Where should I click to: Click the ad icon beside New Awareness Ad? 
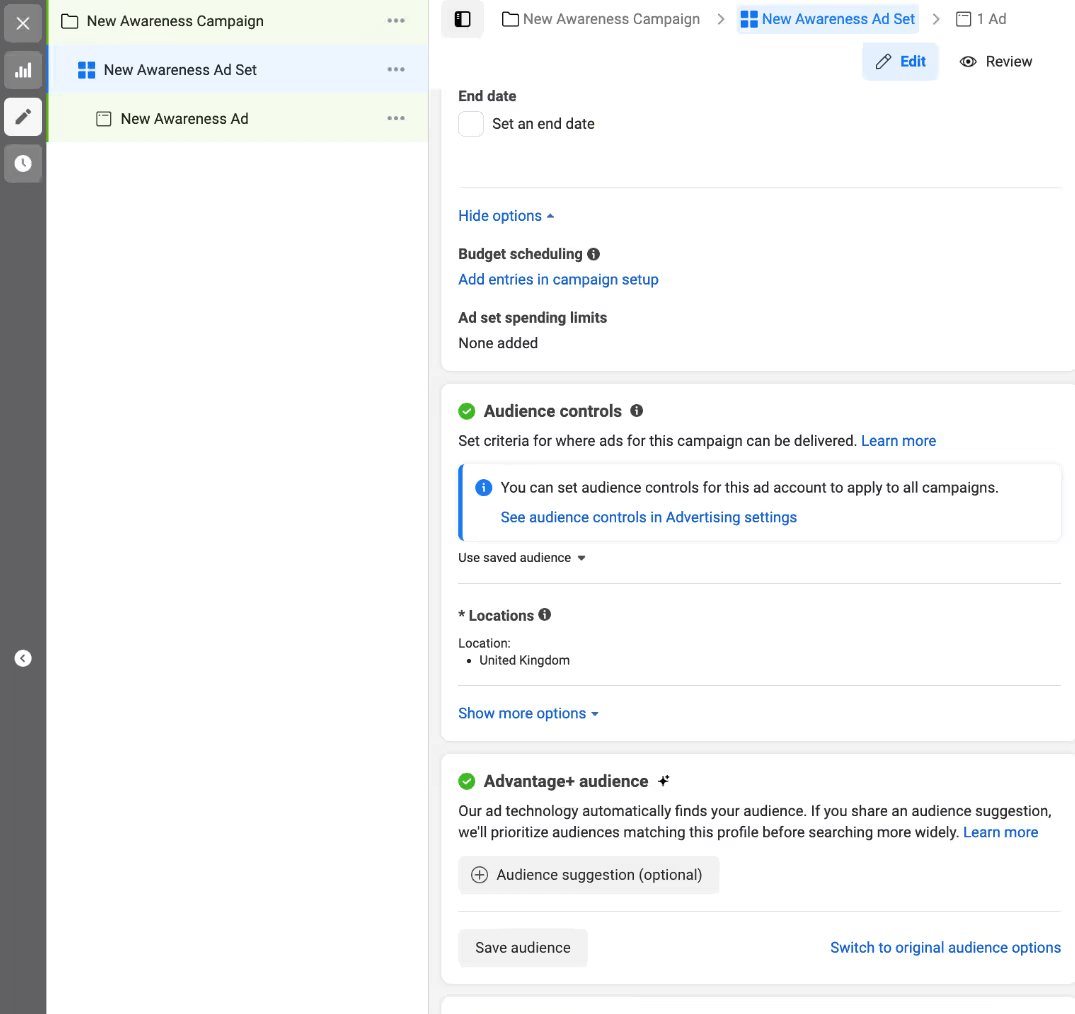click(104, 119)
